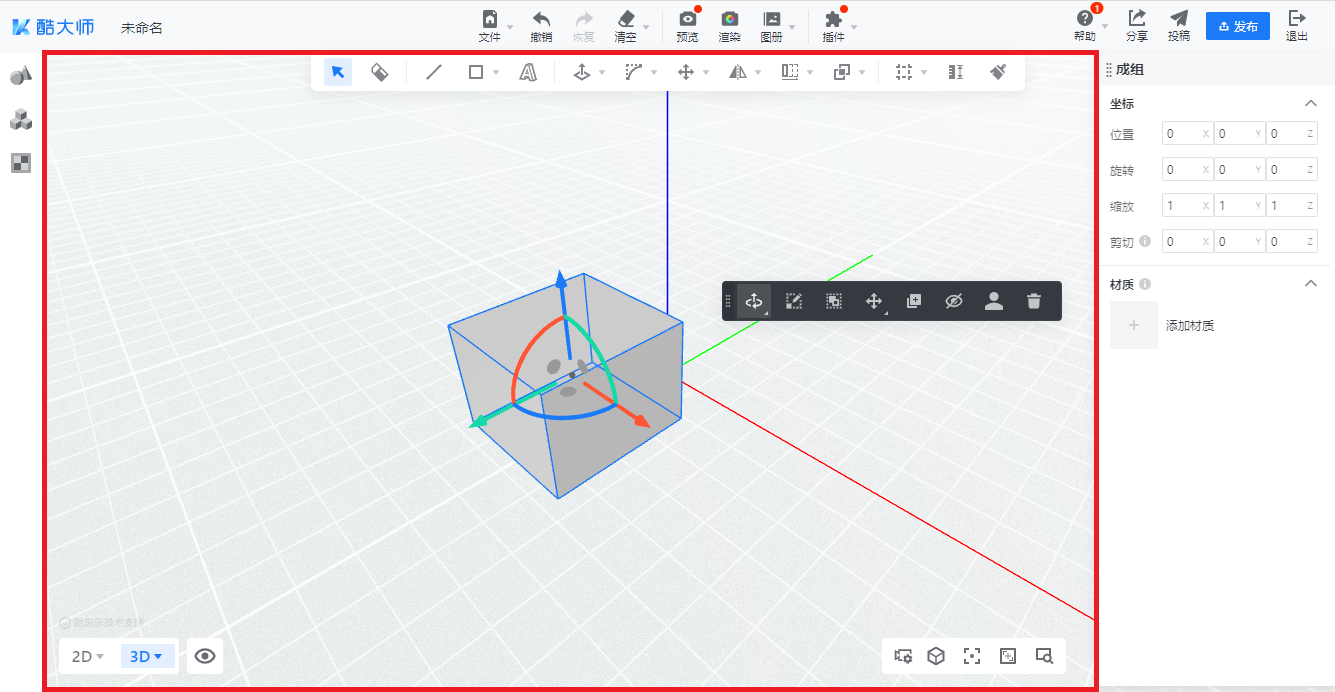Click the 退出 exit button

click(x=1297, y=26)
